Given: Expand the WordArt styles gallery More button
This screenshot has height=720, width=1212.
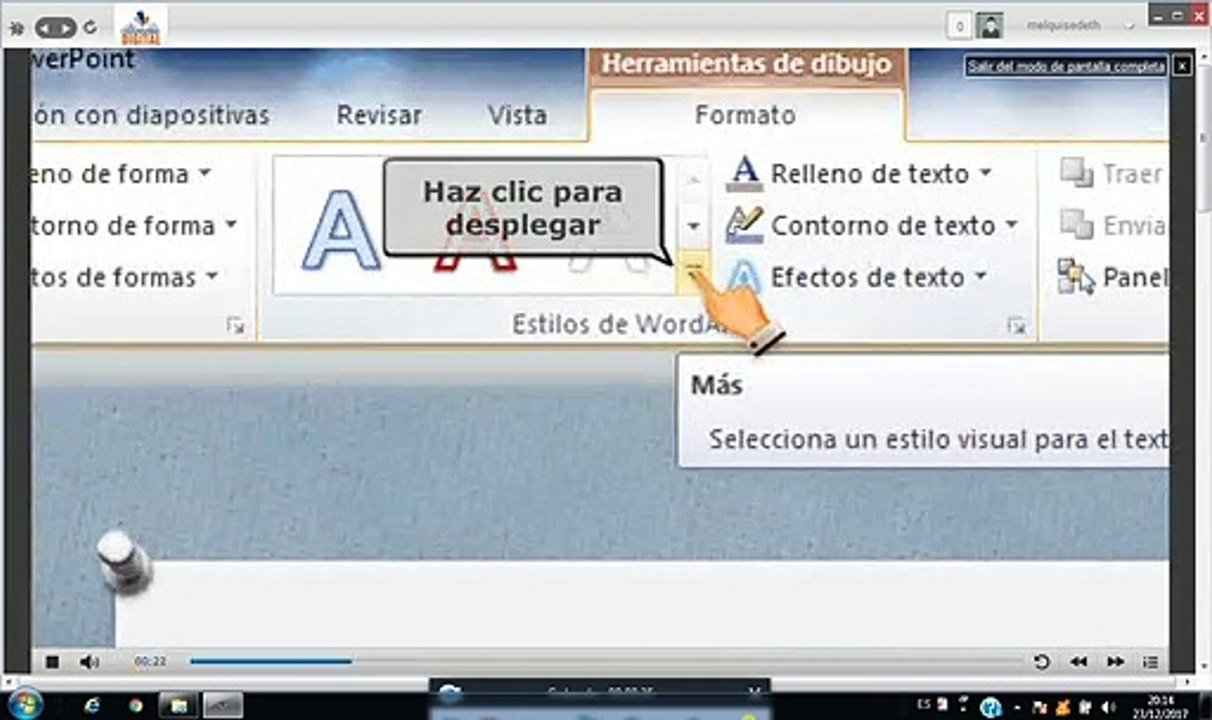Looking at the screenshot, I should (x=695, y=272).
